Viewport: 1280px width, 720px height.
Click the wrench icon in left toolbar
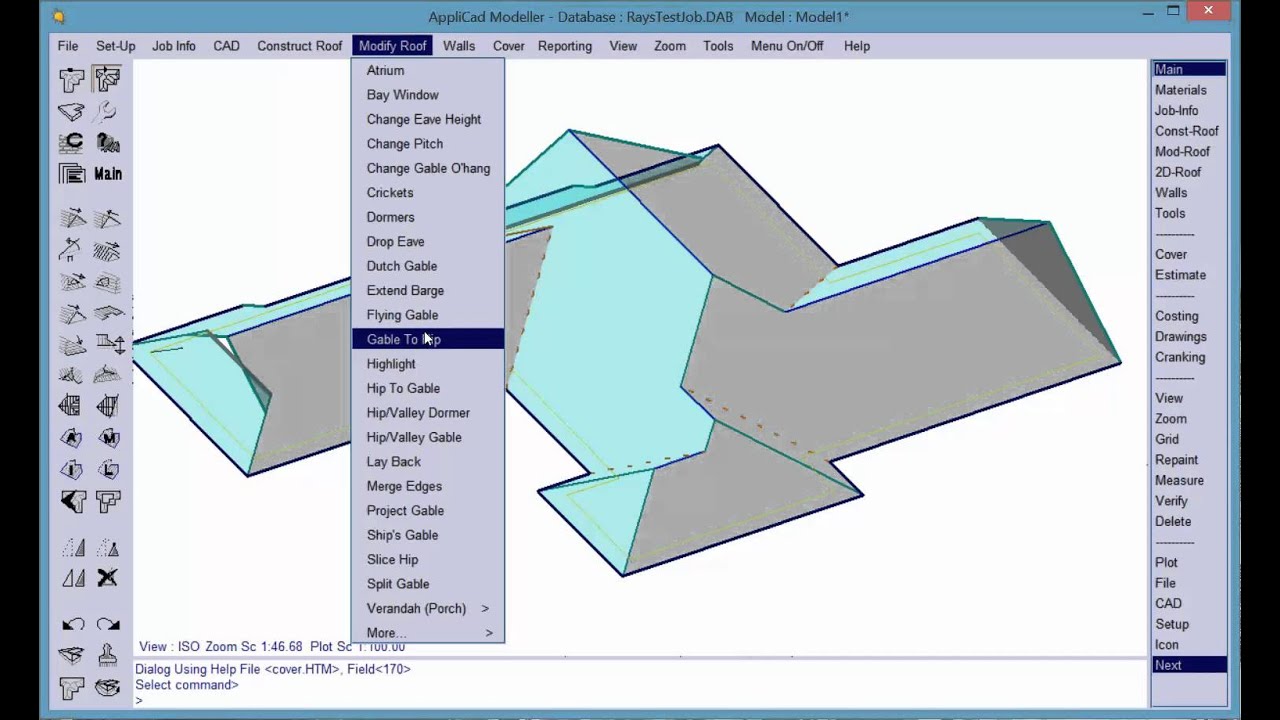pyautogui.click(x=107, y=111)
